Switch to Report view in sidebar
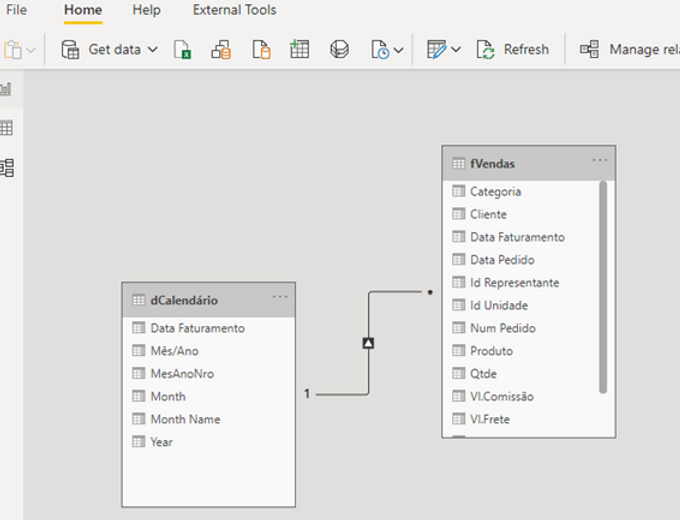This screenshot has height=520, width=680. click(x=6, y=89)
